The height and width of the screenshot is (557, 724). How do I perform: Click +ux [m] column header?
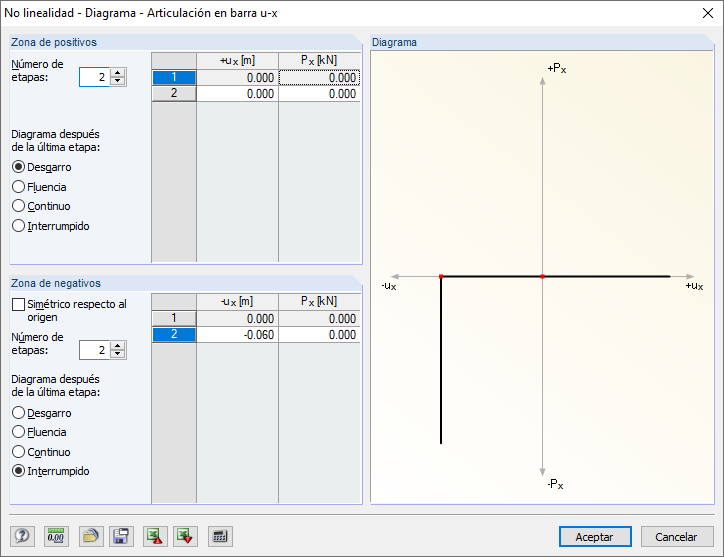pos(237,61)
